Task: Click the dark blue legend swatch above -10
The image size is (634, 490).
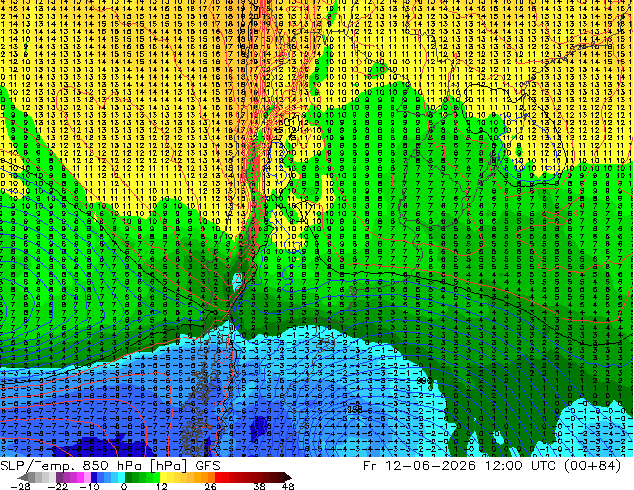Action: (x=94, y=477)
